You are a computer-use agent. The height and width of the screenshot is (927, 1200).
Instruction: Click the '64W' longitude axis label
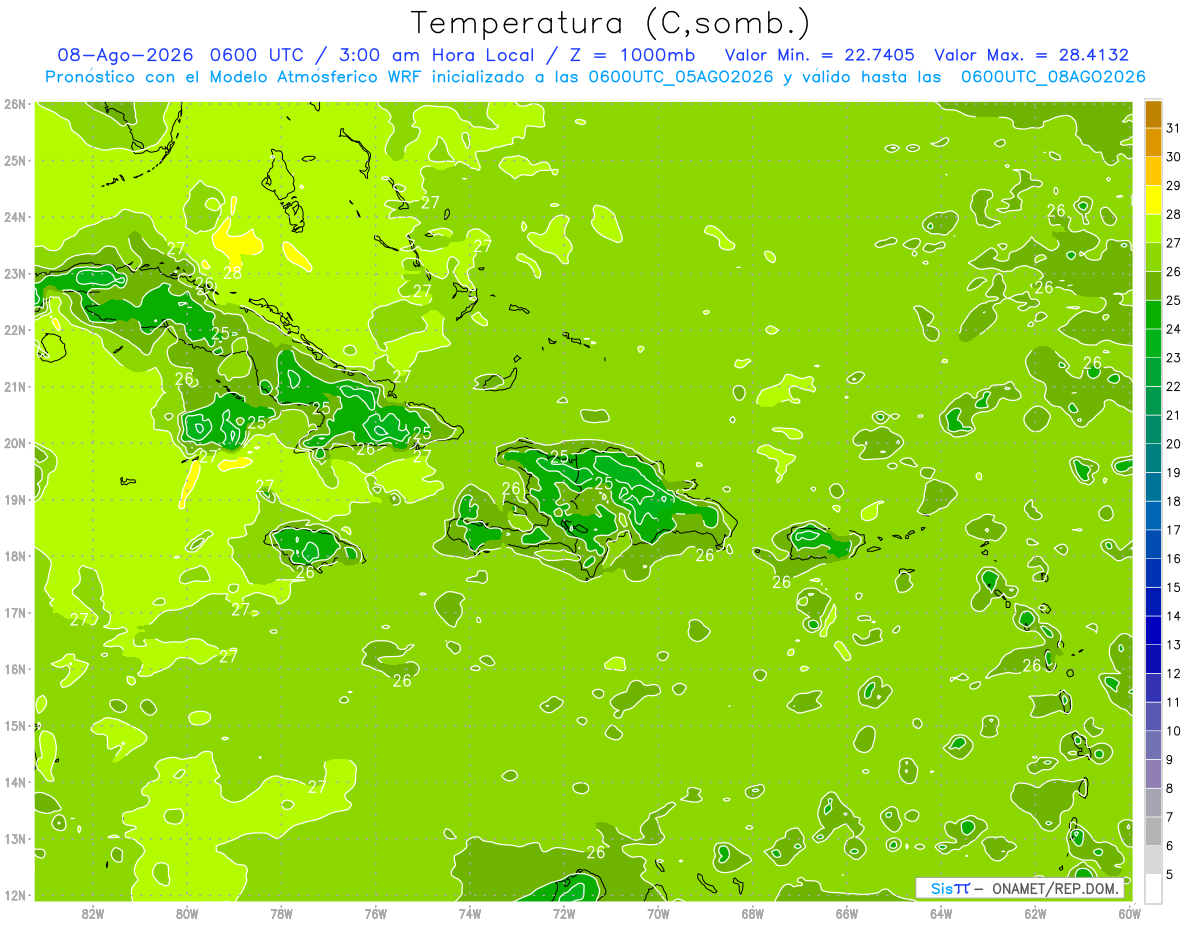tap(941, 913)
